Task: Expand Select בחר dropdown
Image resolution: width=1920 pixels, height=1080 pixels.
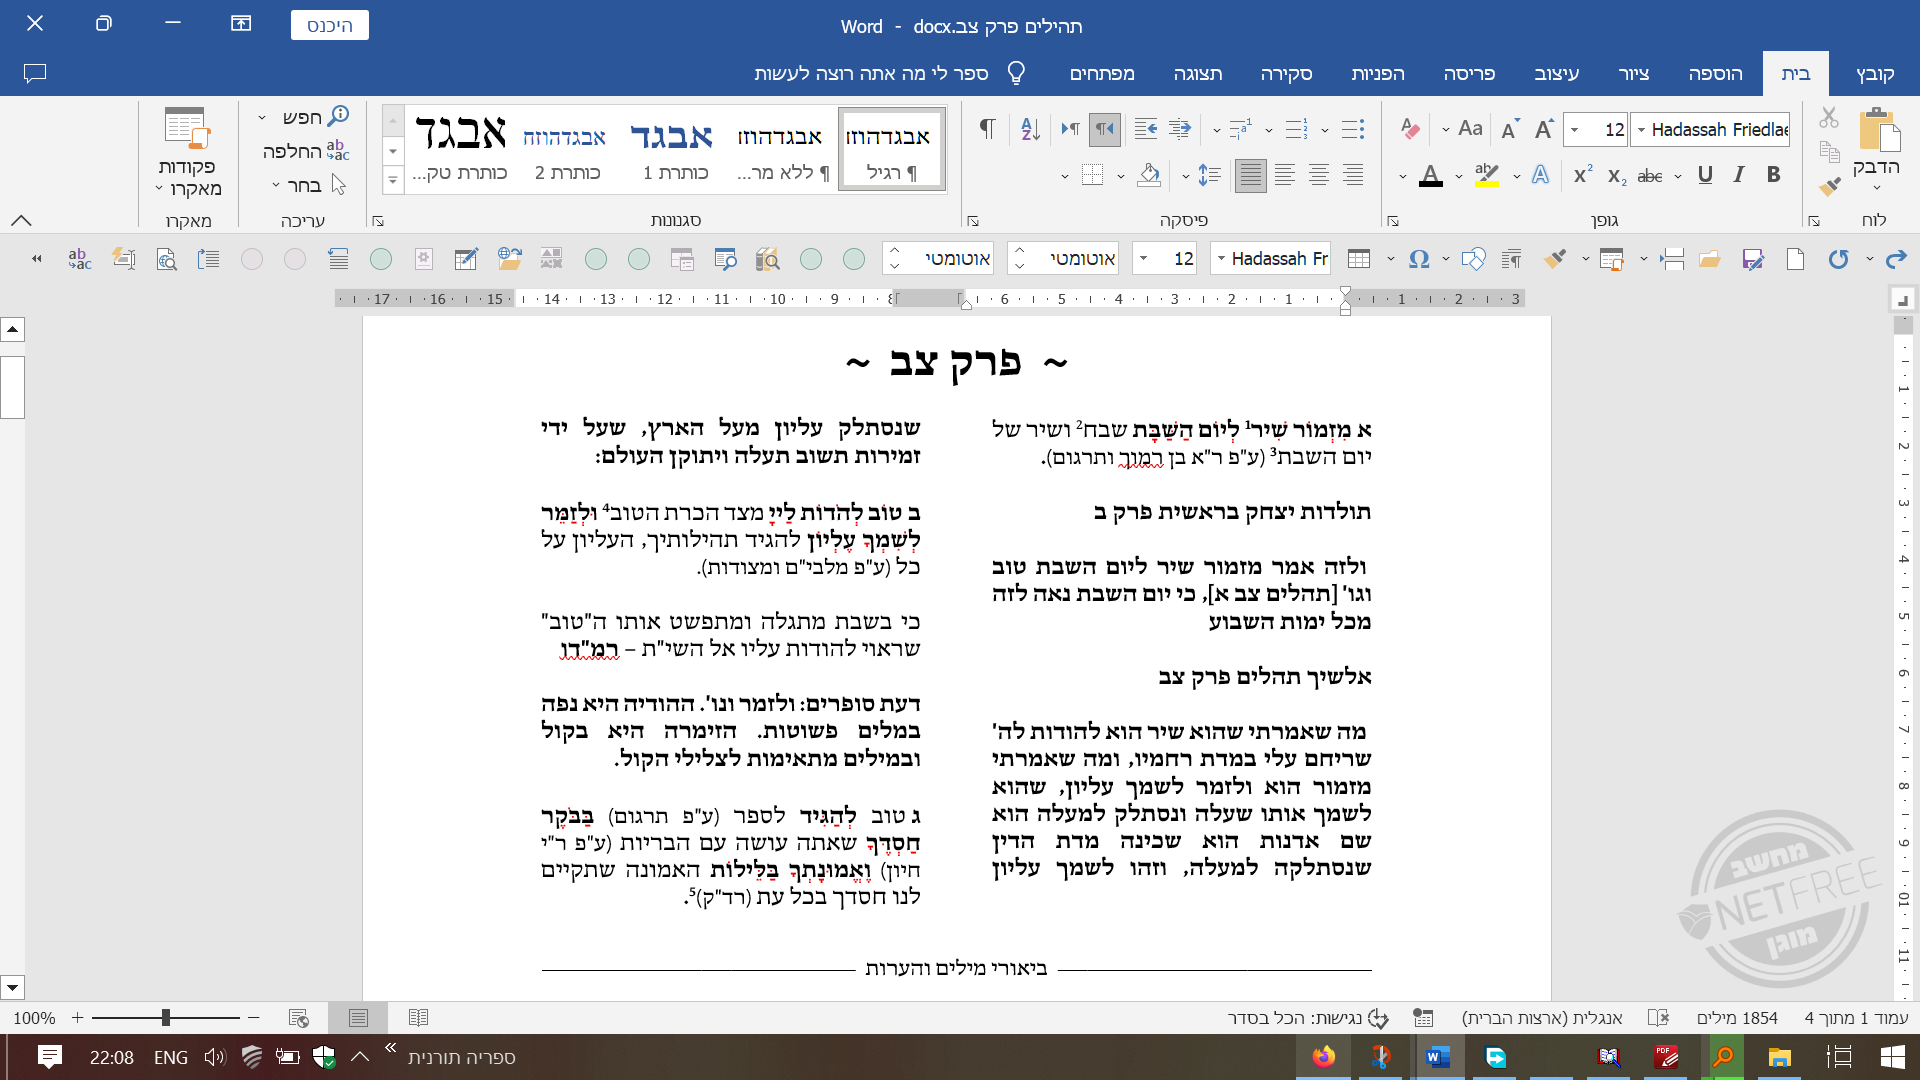Action: 276,185
